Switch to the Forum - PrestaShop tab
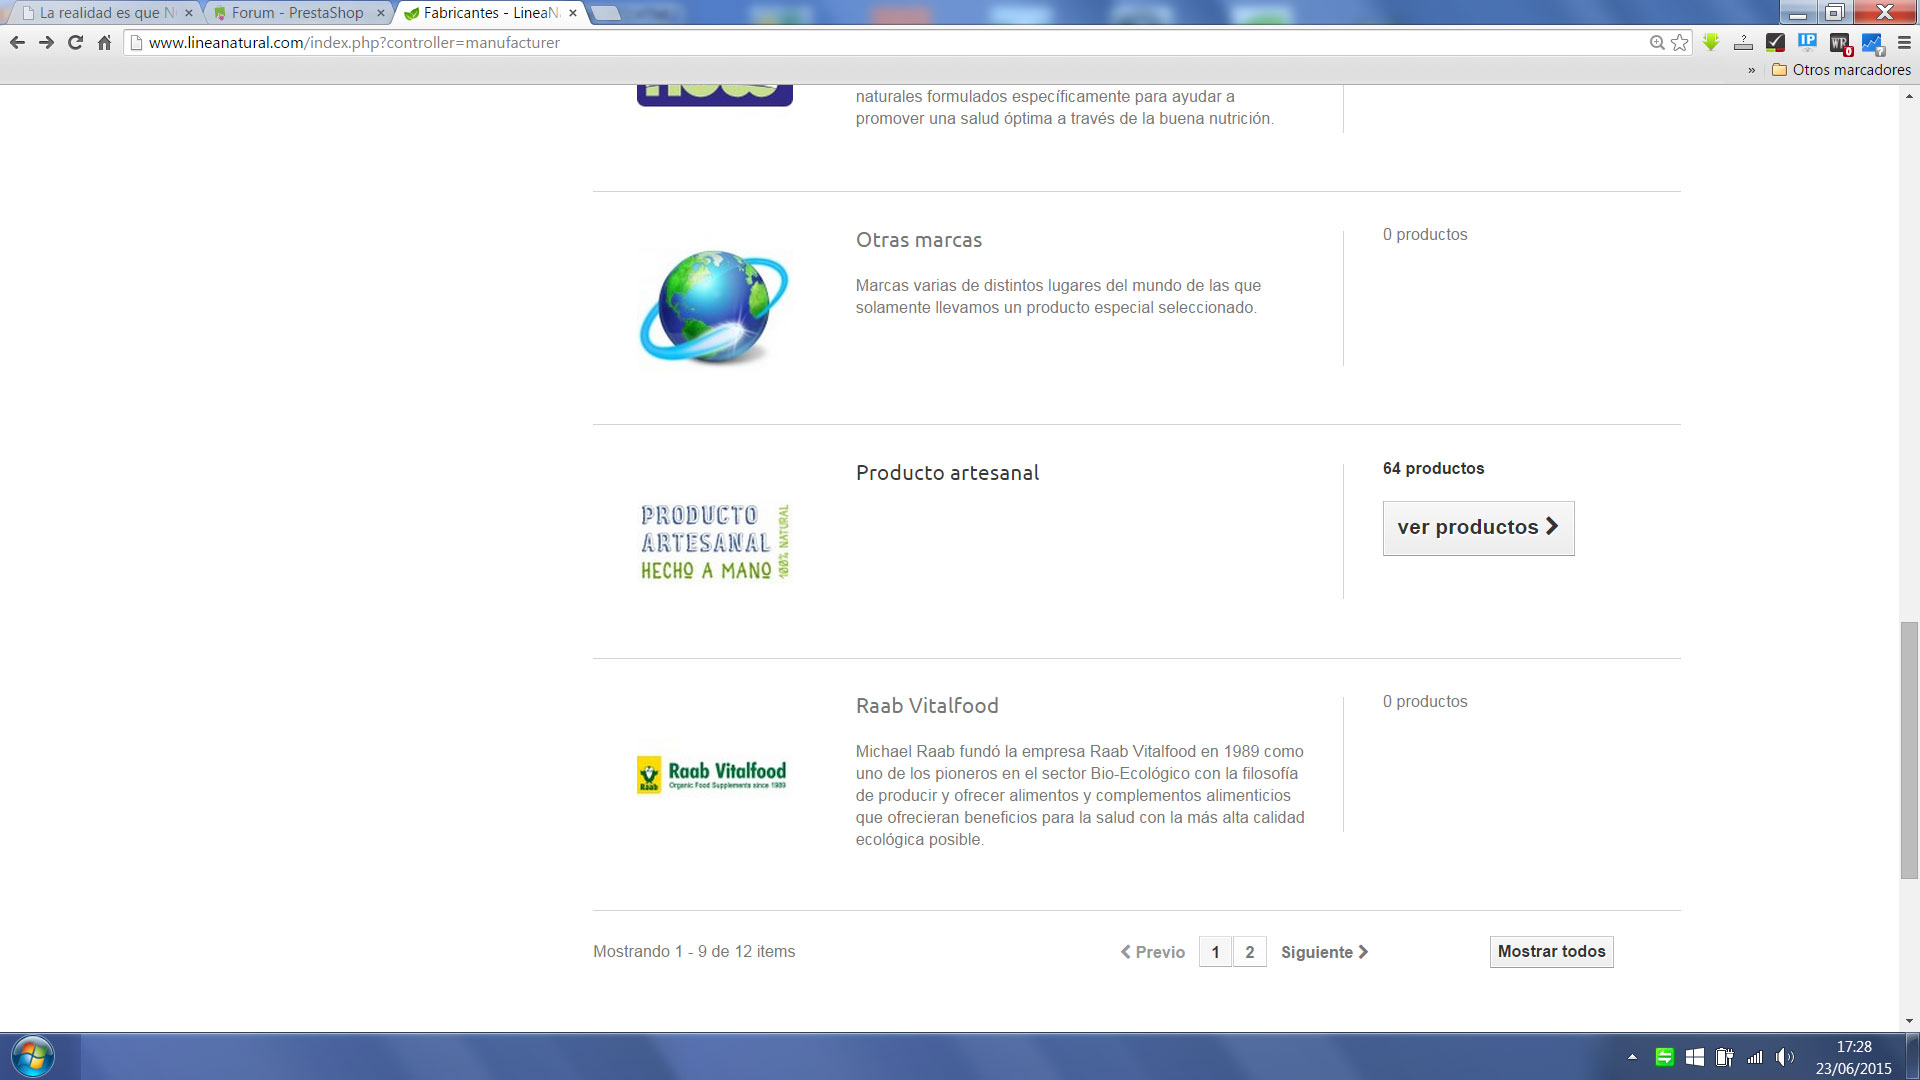 pos(297,13)
